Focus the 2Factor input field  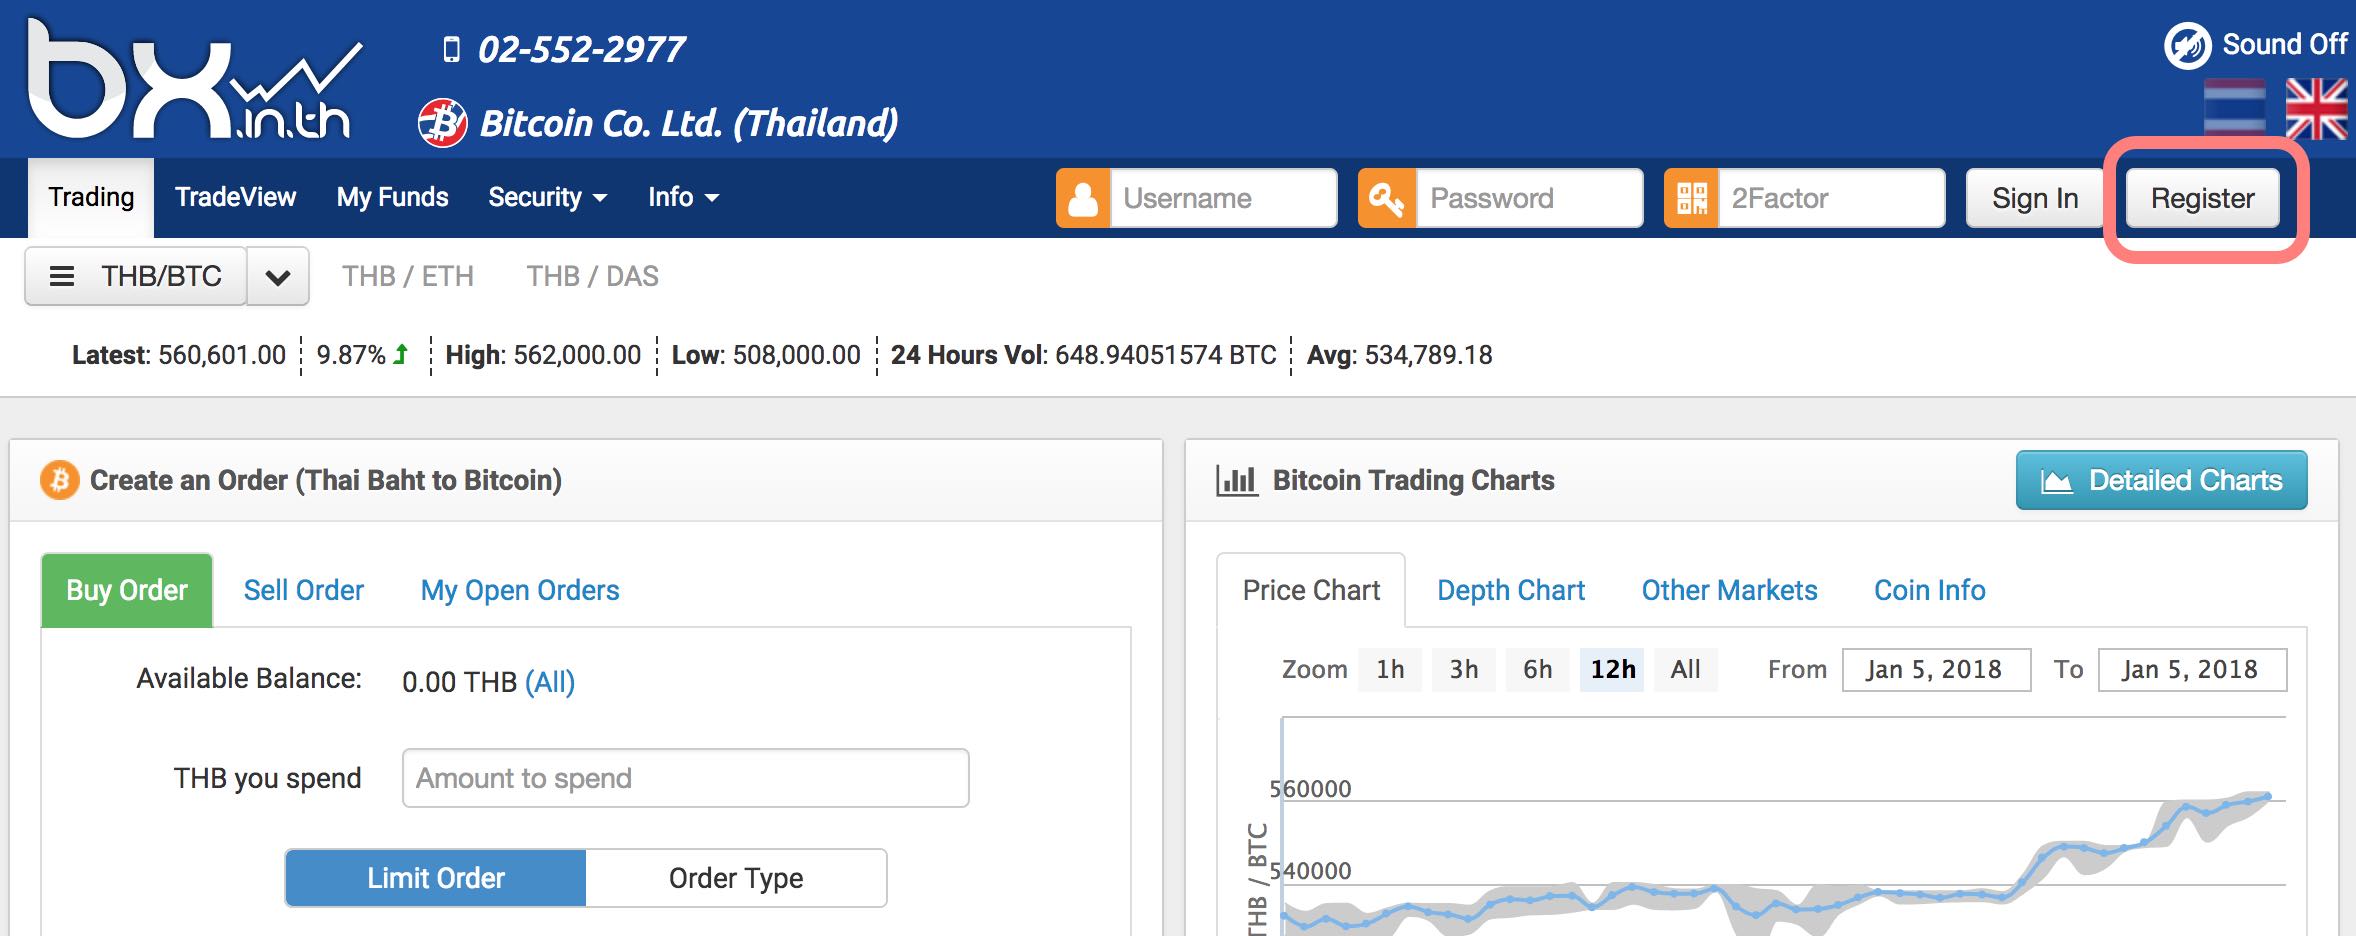[1832, 198]
